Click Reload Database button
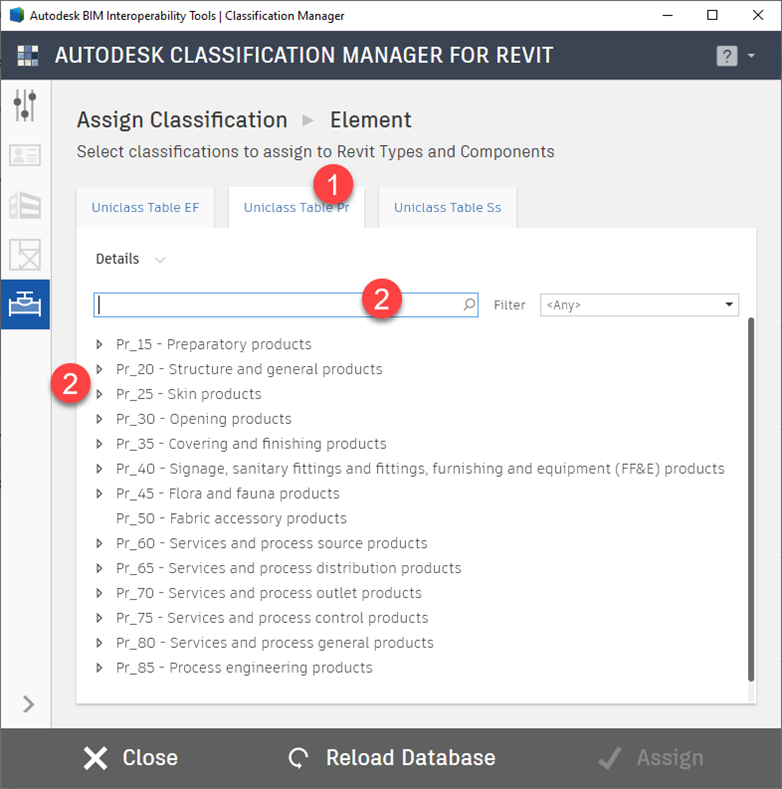 click(x=392, y=758)
